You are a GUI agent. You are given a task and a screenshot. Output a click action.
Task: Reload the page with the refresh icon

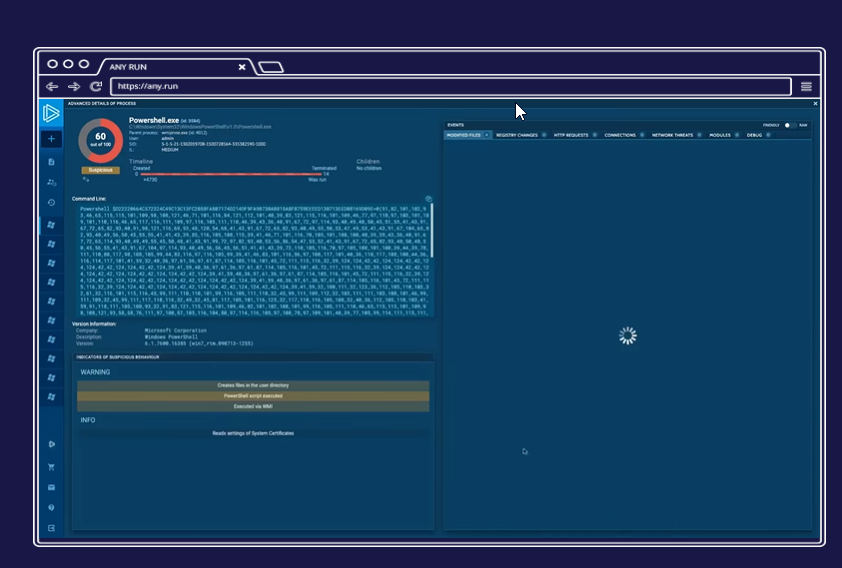point(96,86)
